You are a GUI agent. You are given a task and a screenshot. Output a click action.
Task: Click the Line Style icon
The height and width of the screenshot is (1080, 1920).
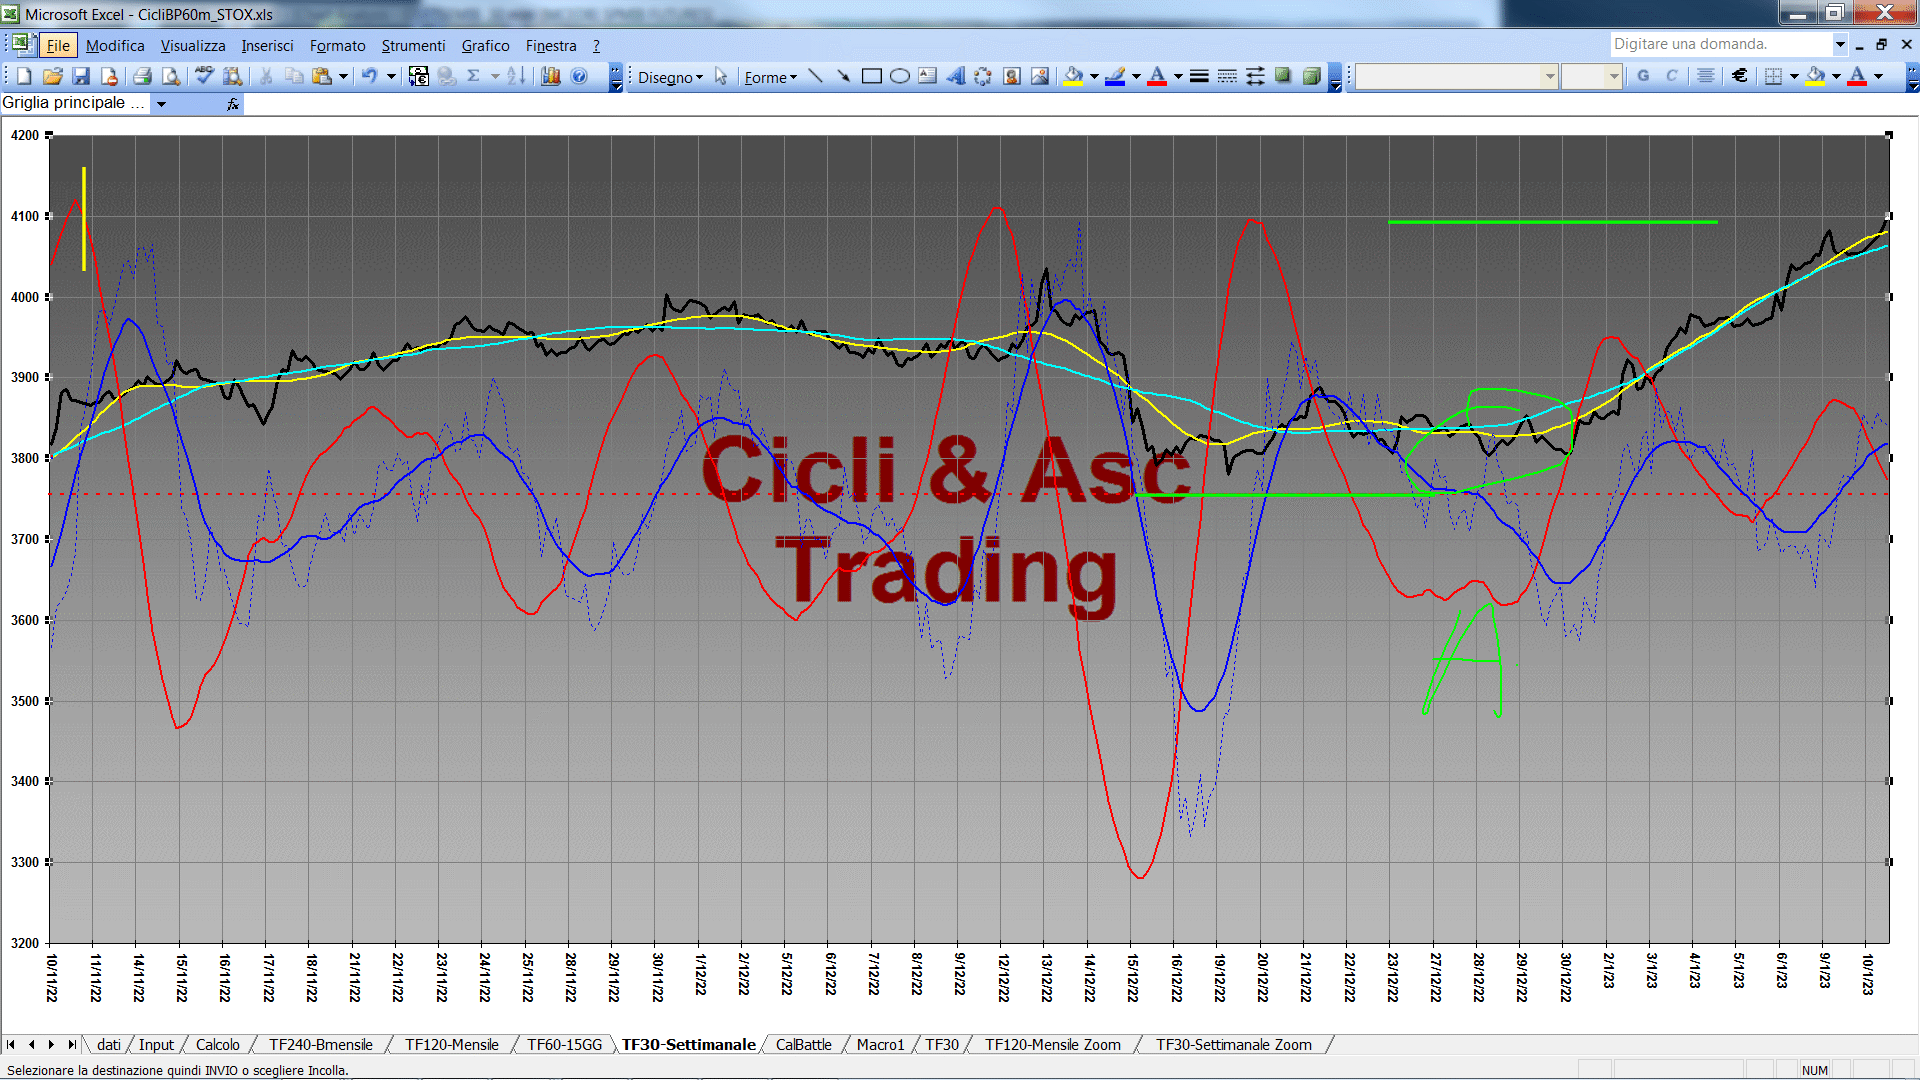(1199, 76)
